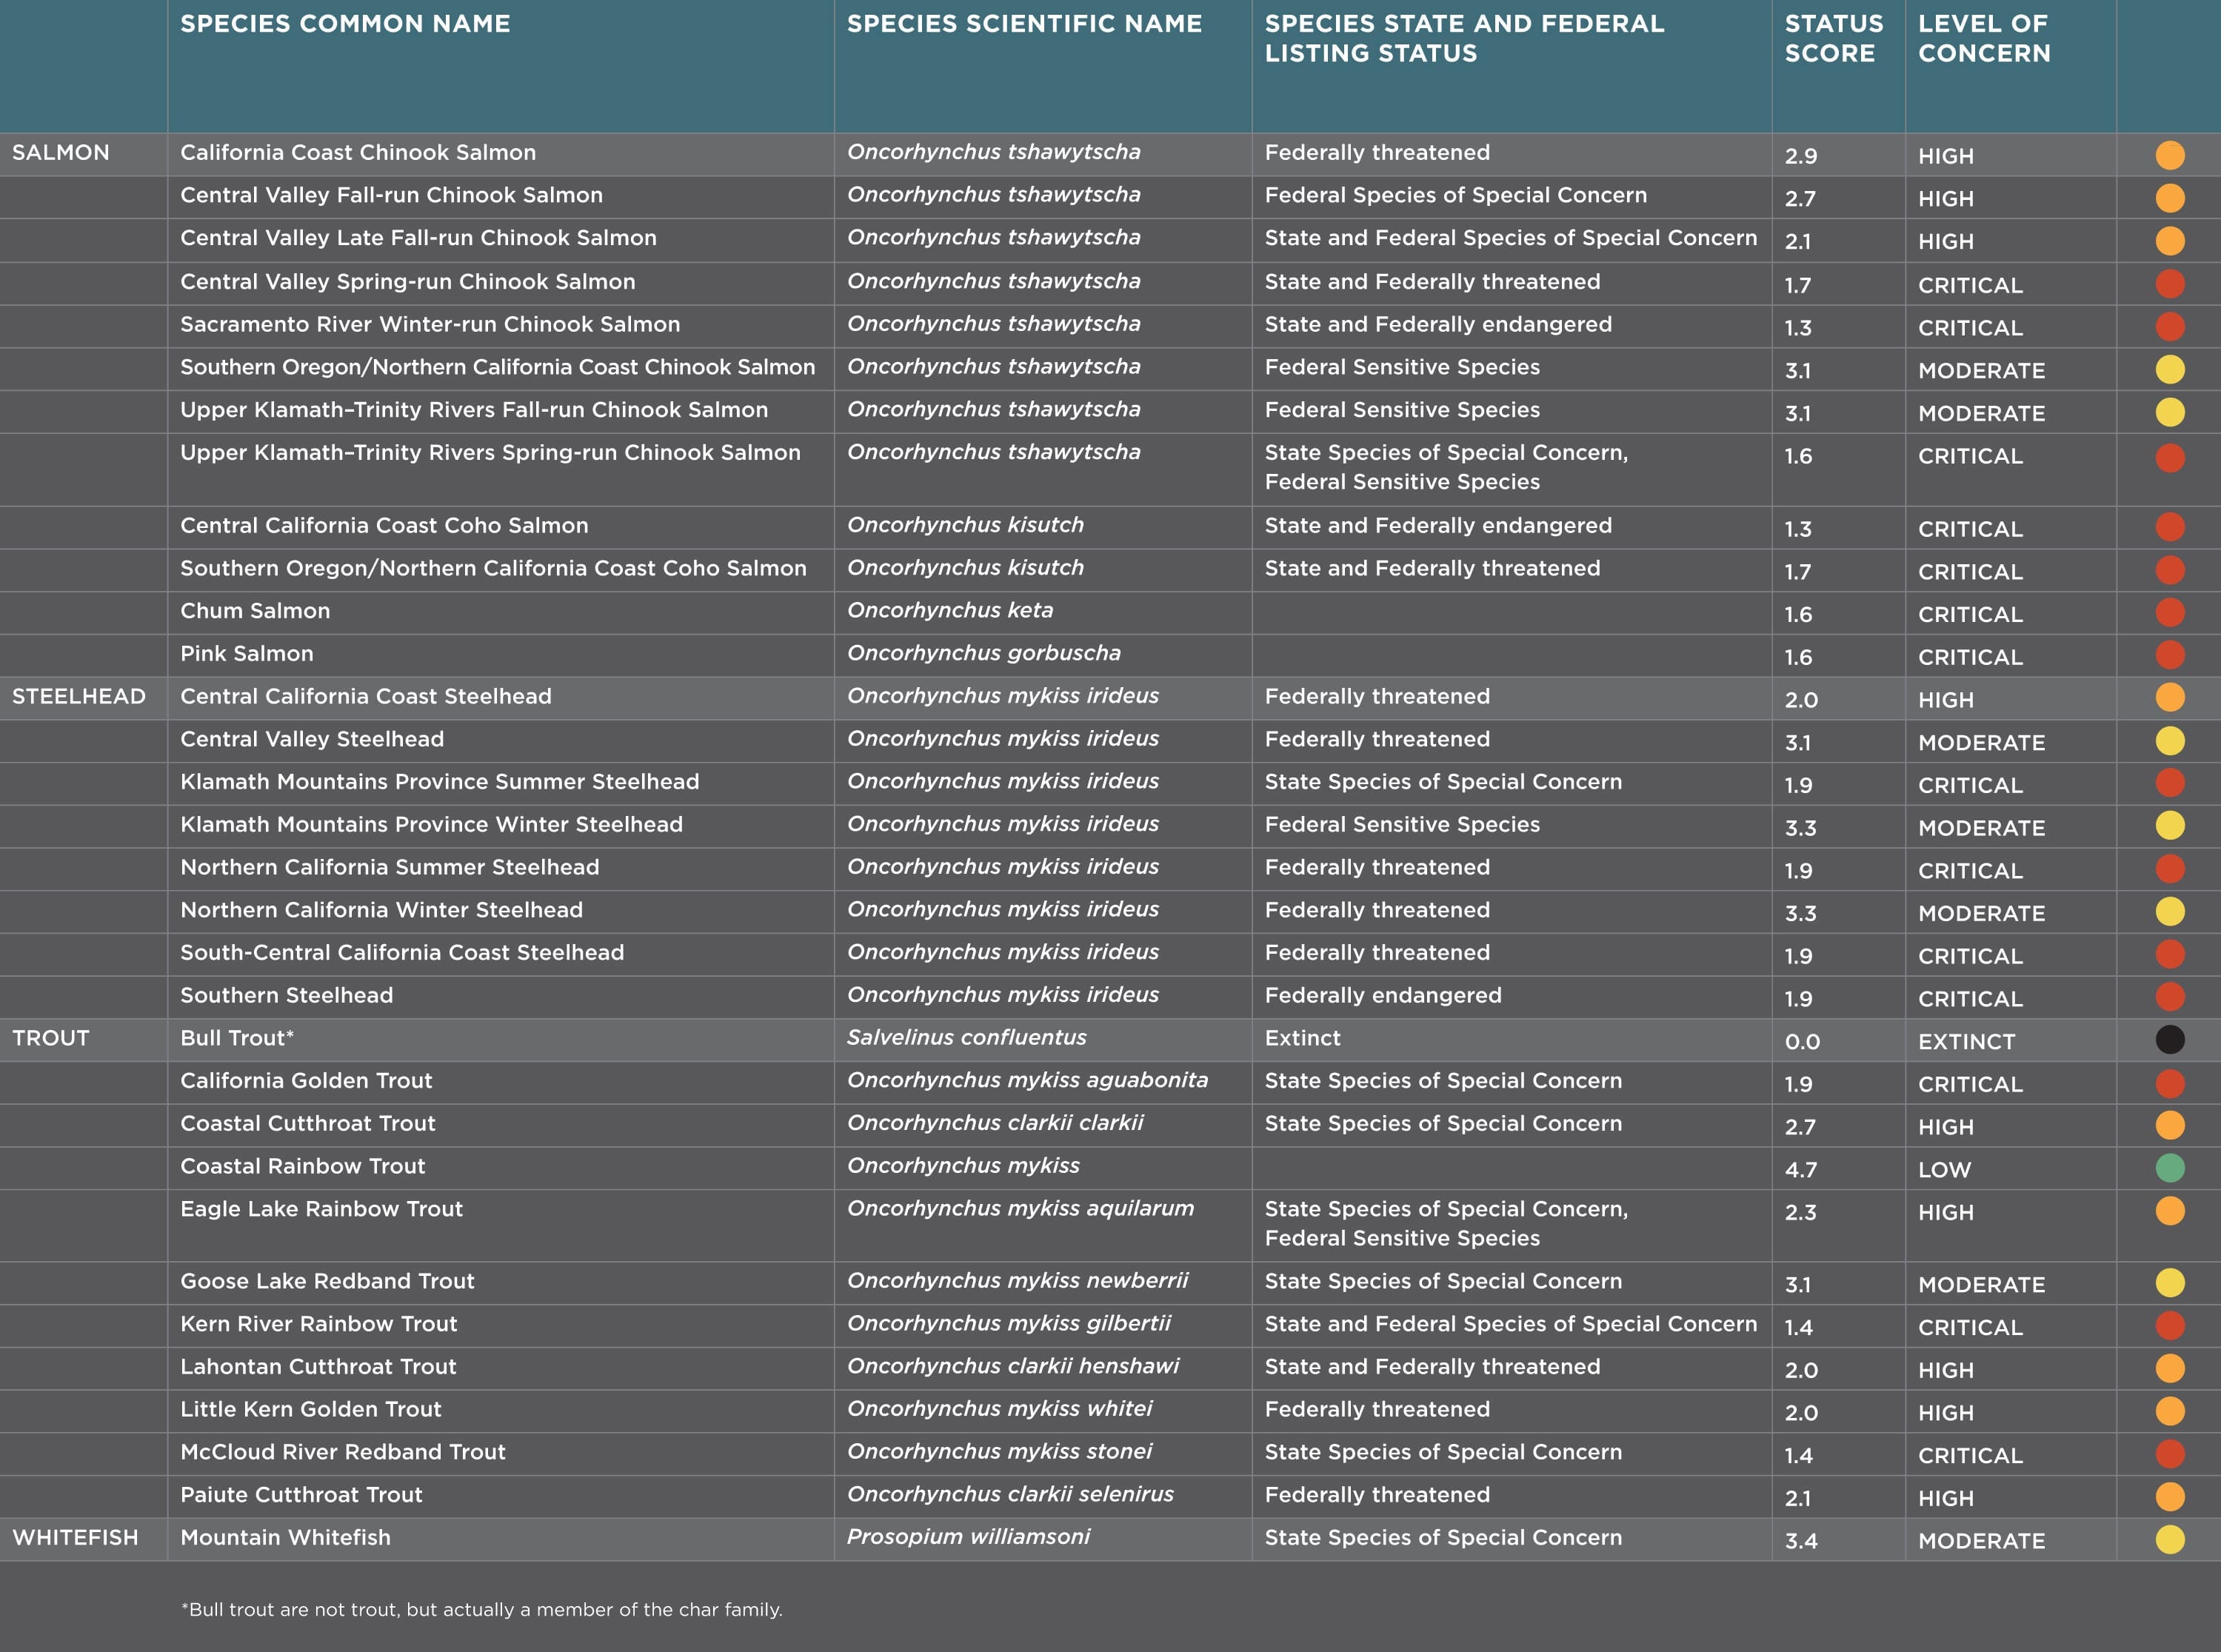Click the yellow dot for Mountain Whitefish
Viewport: 2221px width, 1652px height.
2169,1539
